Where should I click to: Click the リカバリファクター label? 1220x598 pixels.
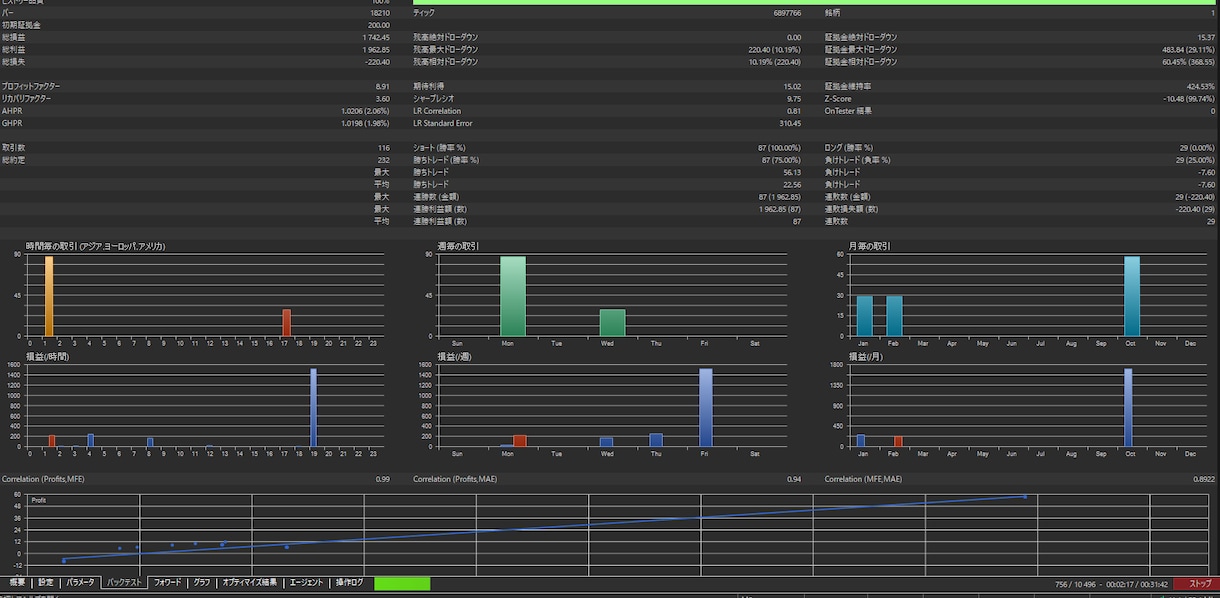[27, 99]
